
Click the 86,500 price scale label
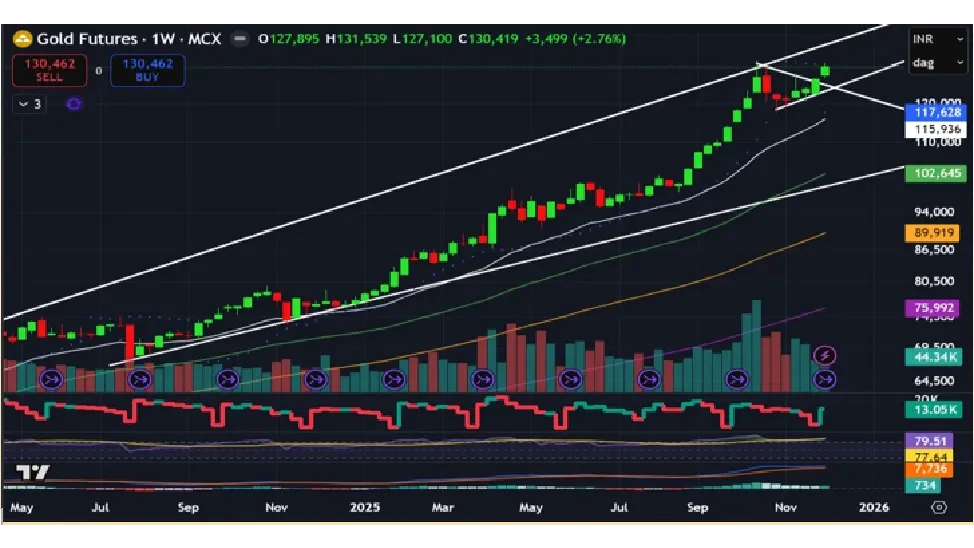pos(934,249)
